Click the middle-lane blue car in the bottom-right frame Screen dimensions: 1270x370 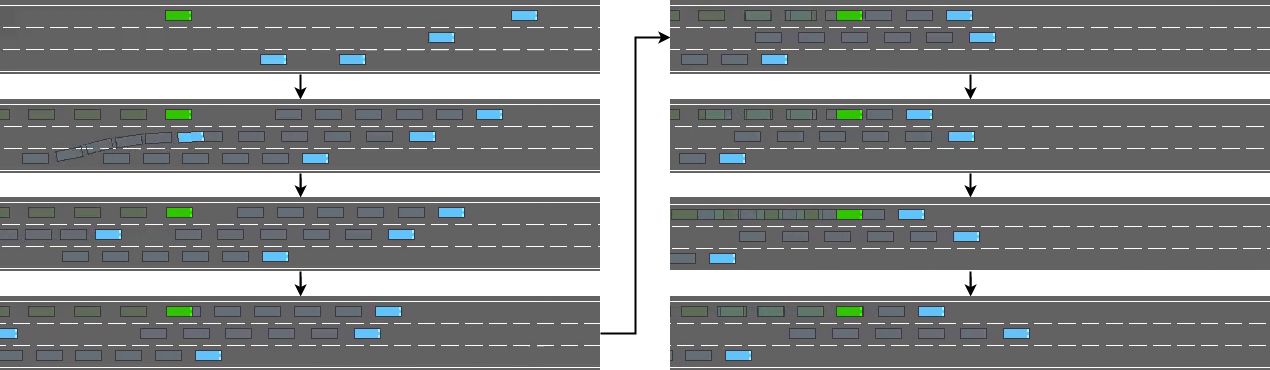(x=1016, y=334)
